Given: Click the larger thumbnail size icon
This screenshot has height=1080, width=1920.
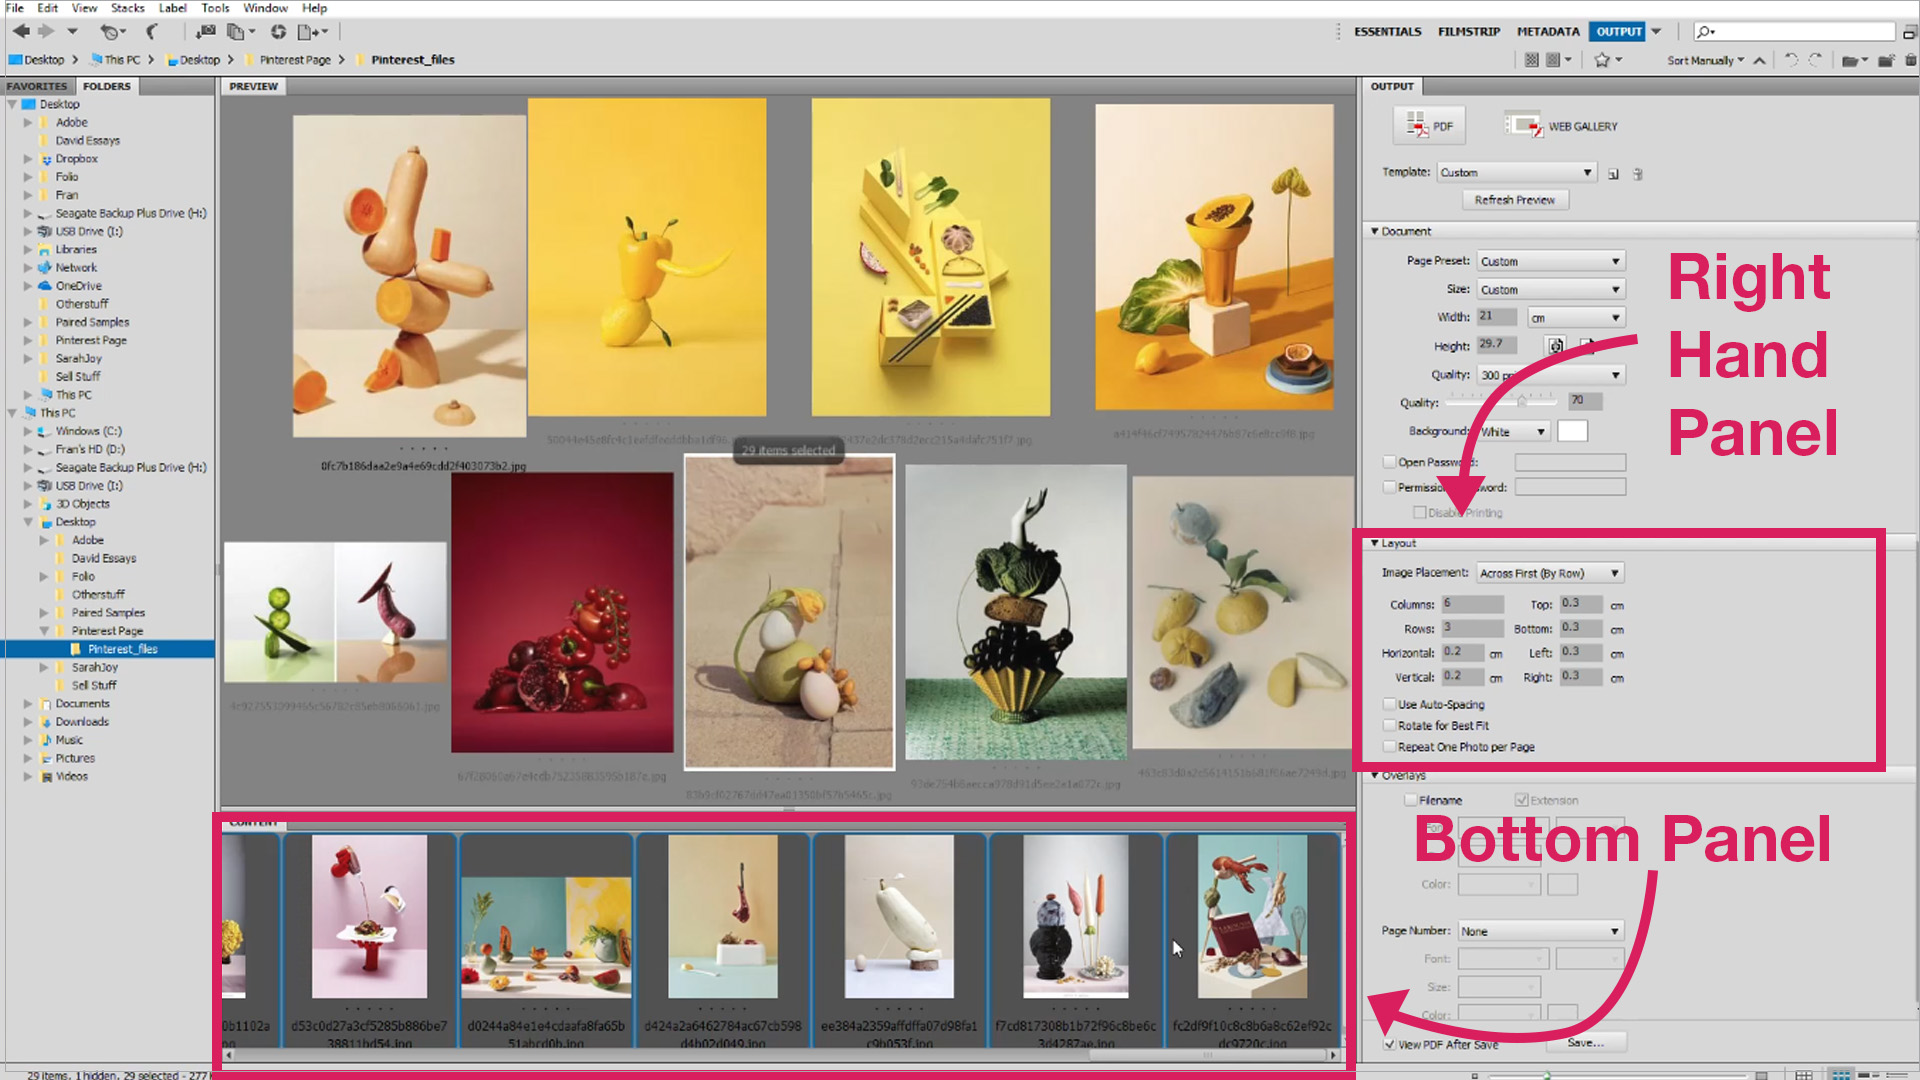Looking at the screenshot, I should pyautogui.click(x=1762, y=1075).
